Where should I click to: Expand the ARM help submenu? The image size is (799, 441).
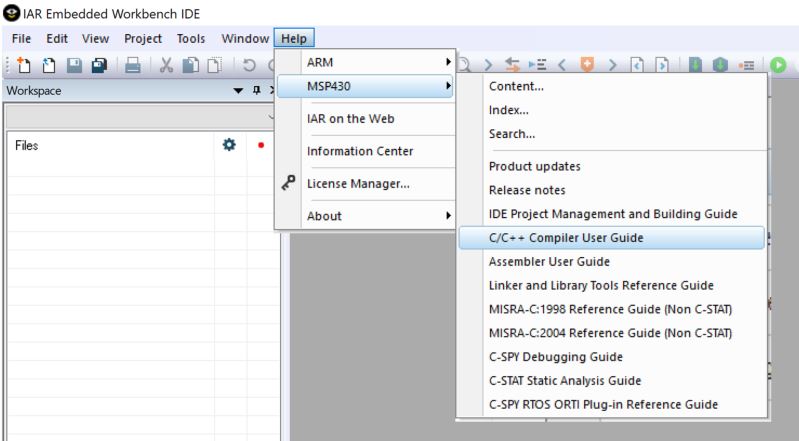click(x=365, y=62)
